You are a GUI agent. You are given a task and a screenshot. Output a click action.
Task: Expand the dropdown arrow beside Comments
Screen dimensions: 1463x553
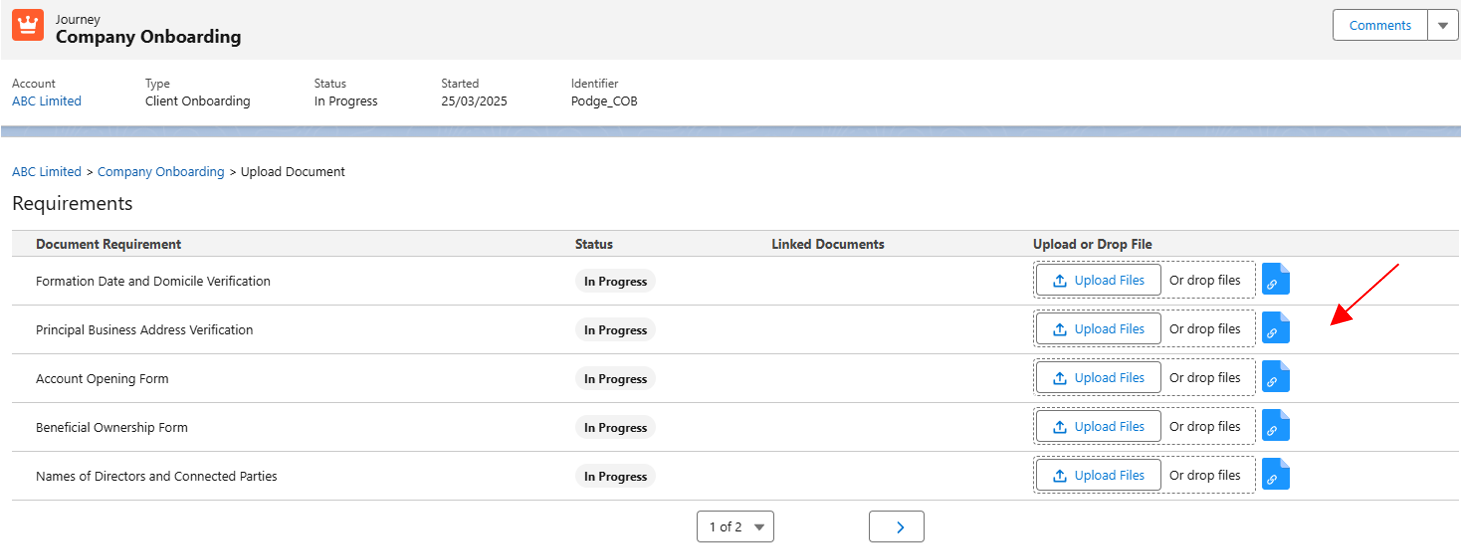pyautogui.click(x=1443, y=25)
